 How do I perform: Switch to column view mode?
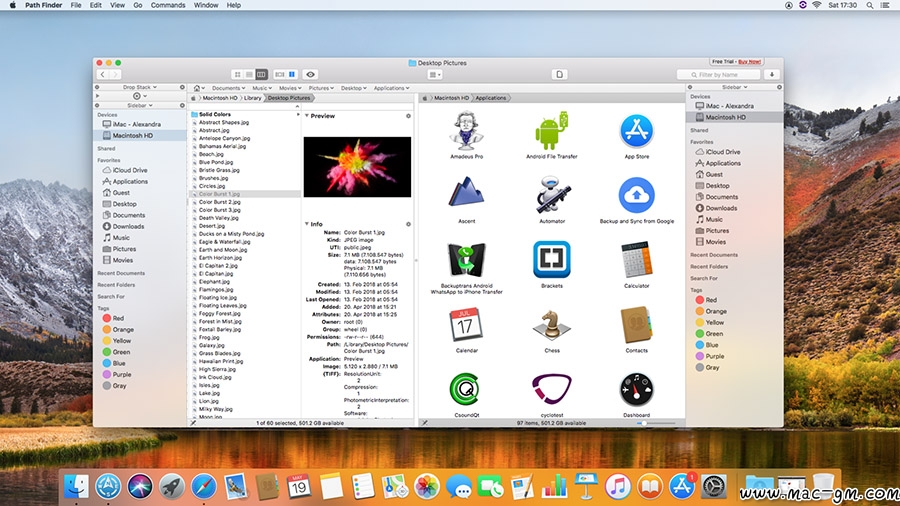[262, 75]
